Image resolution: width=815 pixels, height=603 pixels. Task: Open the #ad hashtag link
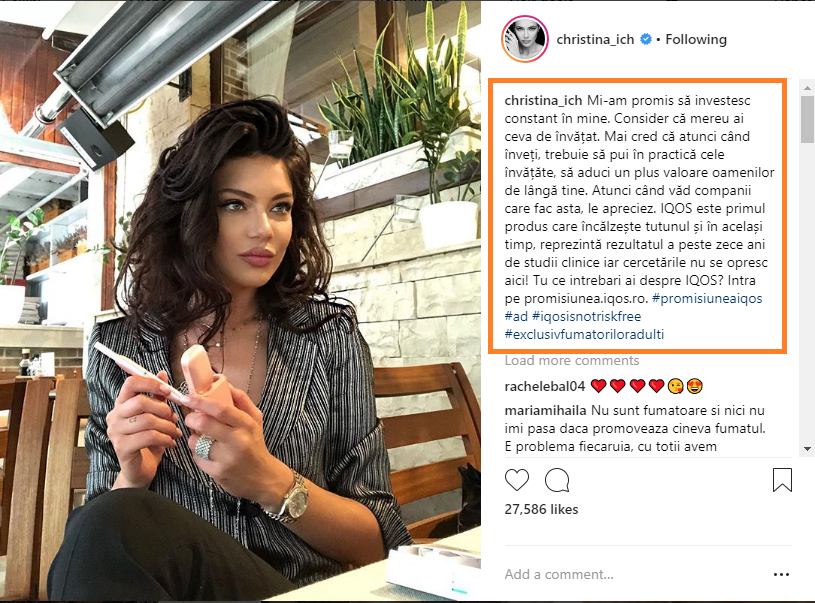tap(516, 317)
